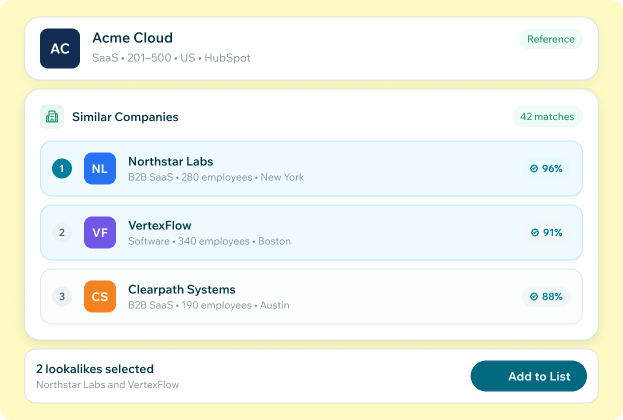Image resolution: width=623 pixels, height=420 pixels.
Task: Open the 96% match score pill
Action: point(546,168)
